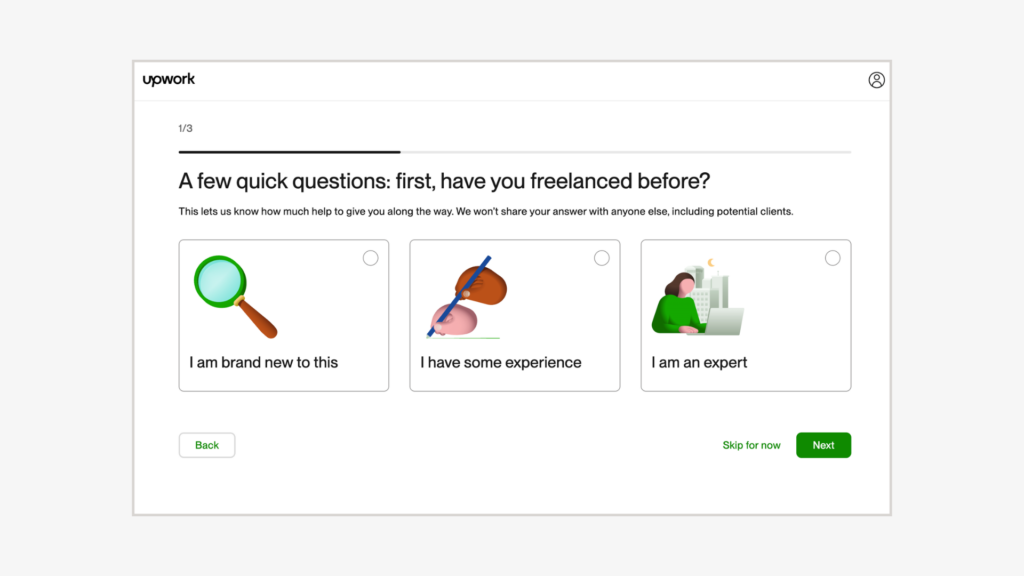Select the "I have some experience" radio button
This screenshot has width=1024, height=576.
tap(601, 258)
